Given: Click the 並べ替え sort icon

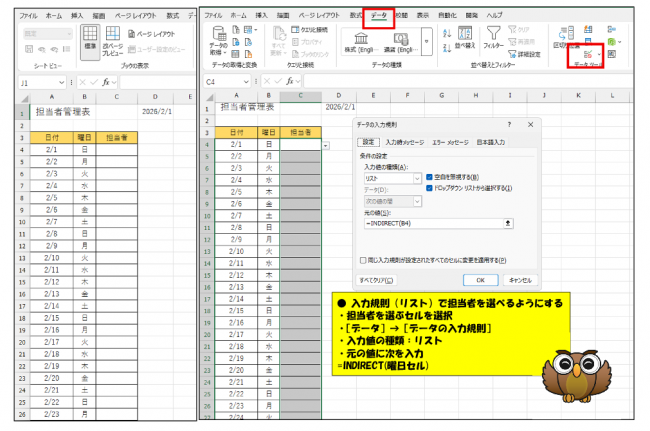Looking at the screenshot, I should point(464,38).
